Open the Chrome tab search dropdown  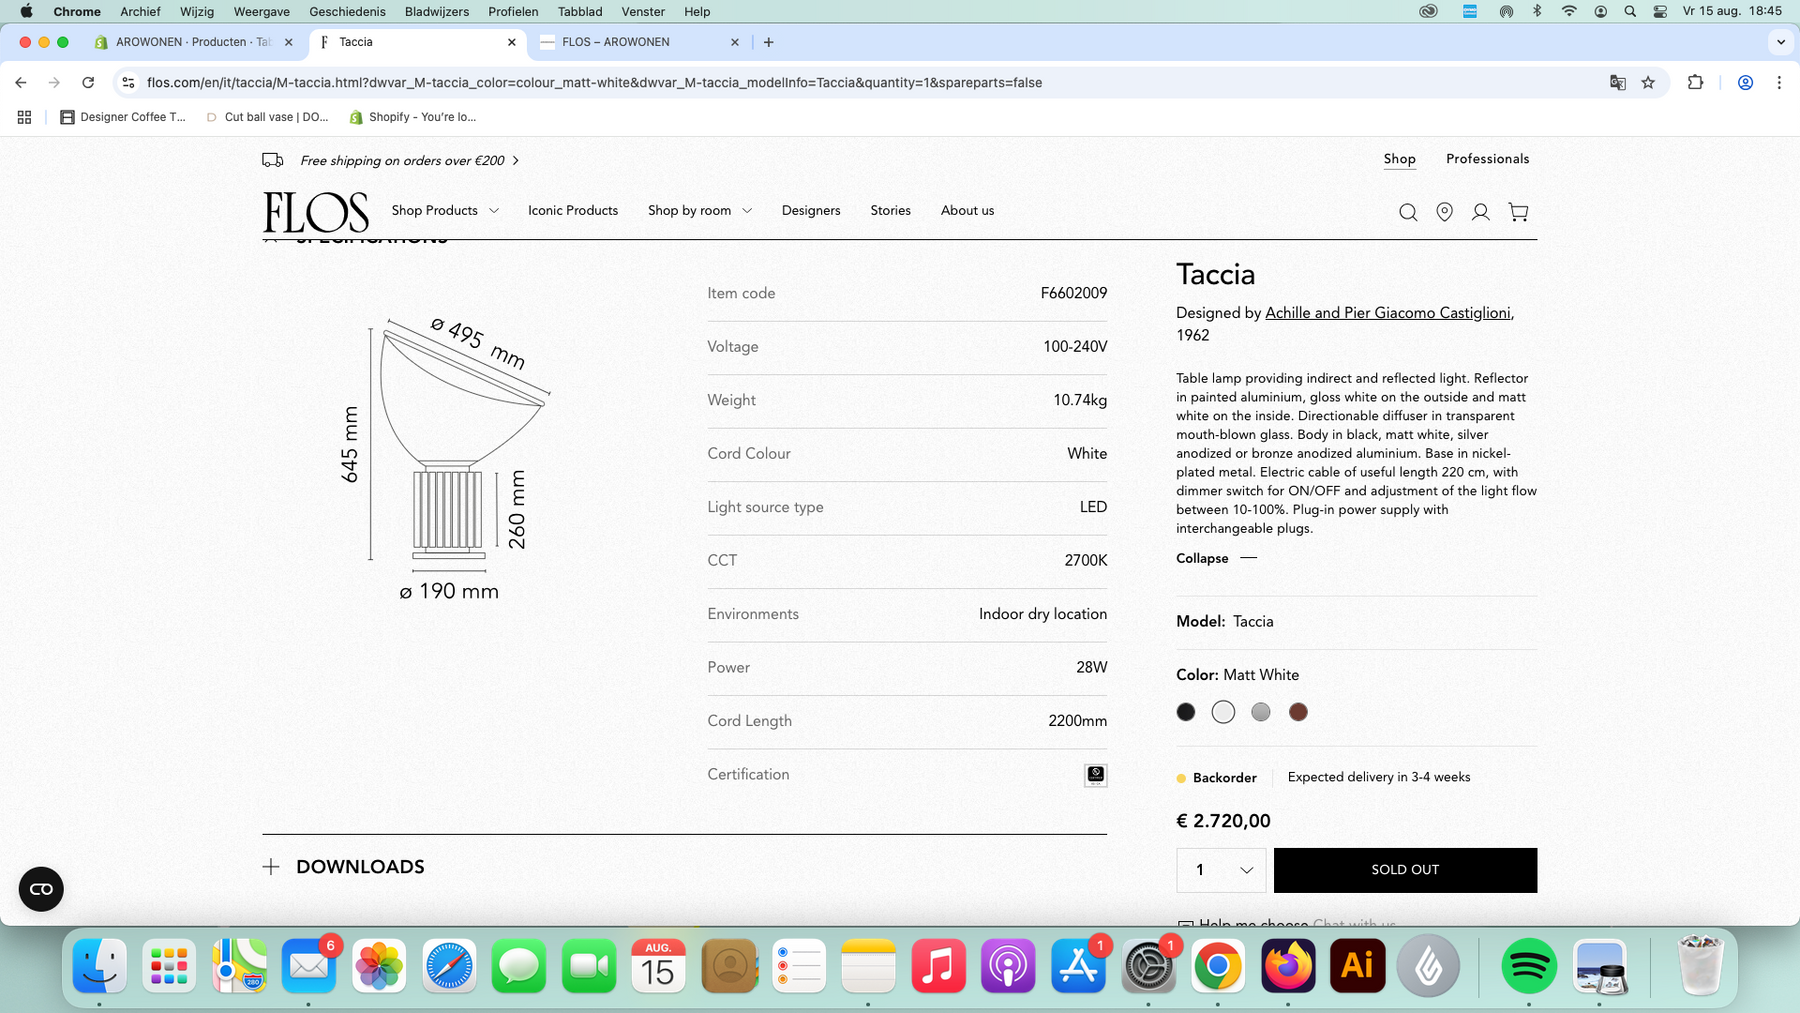pyautogui.click(x=1780, y=42)
